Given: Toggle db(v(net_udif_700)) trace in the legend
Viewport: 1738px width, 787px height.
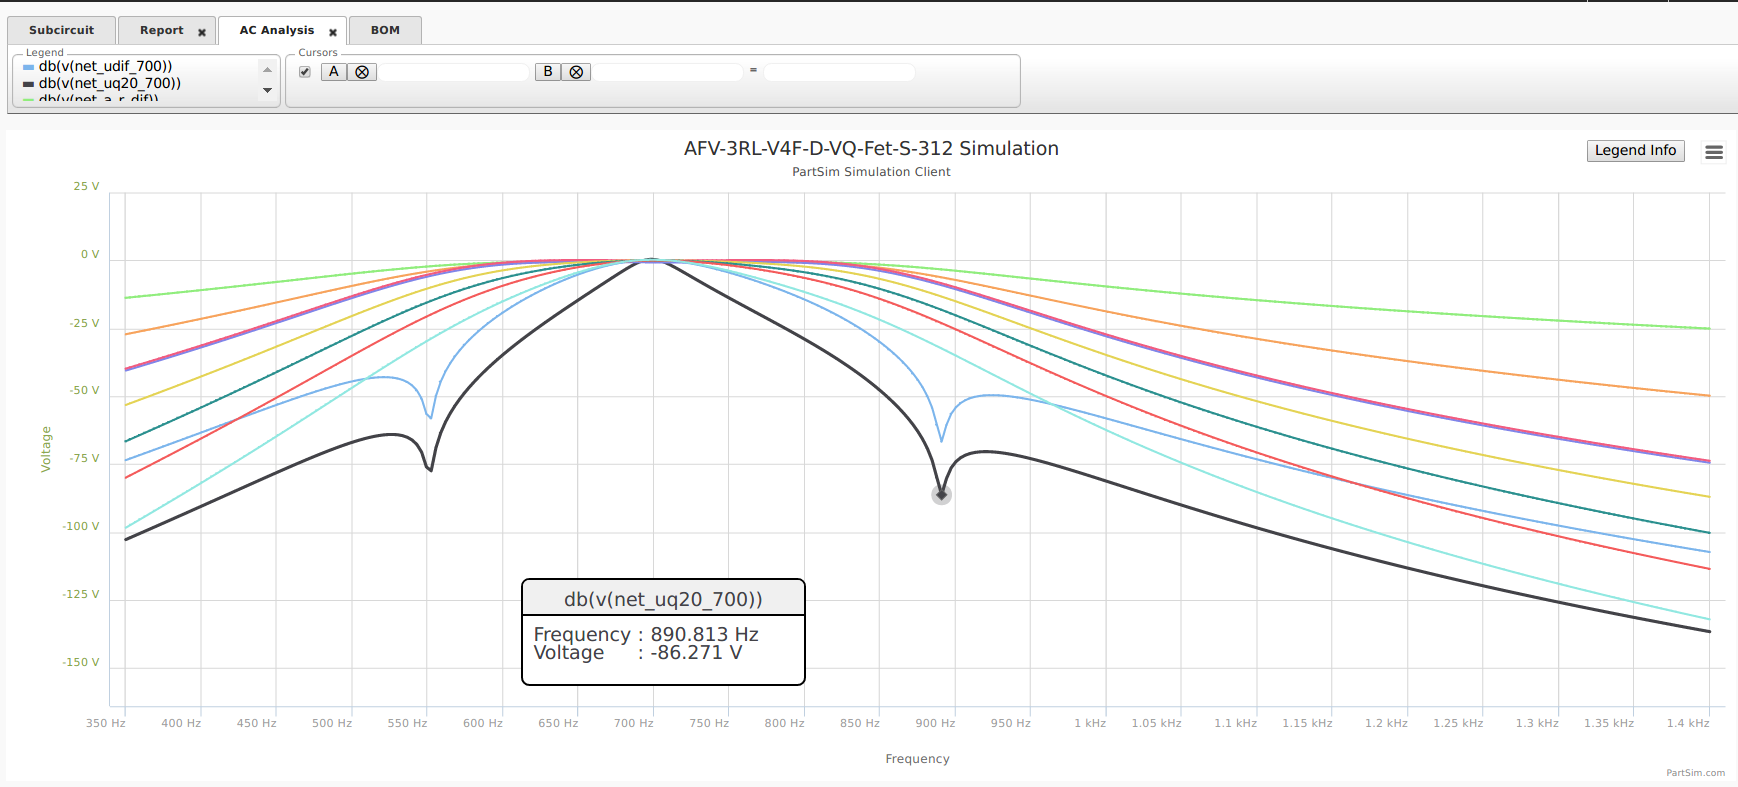Looking at the screenshot, I should [x=105, y=67].
